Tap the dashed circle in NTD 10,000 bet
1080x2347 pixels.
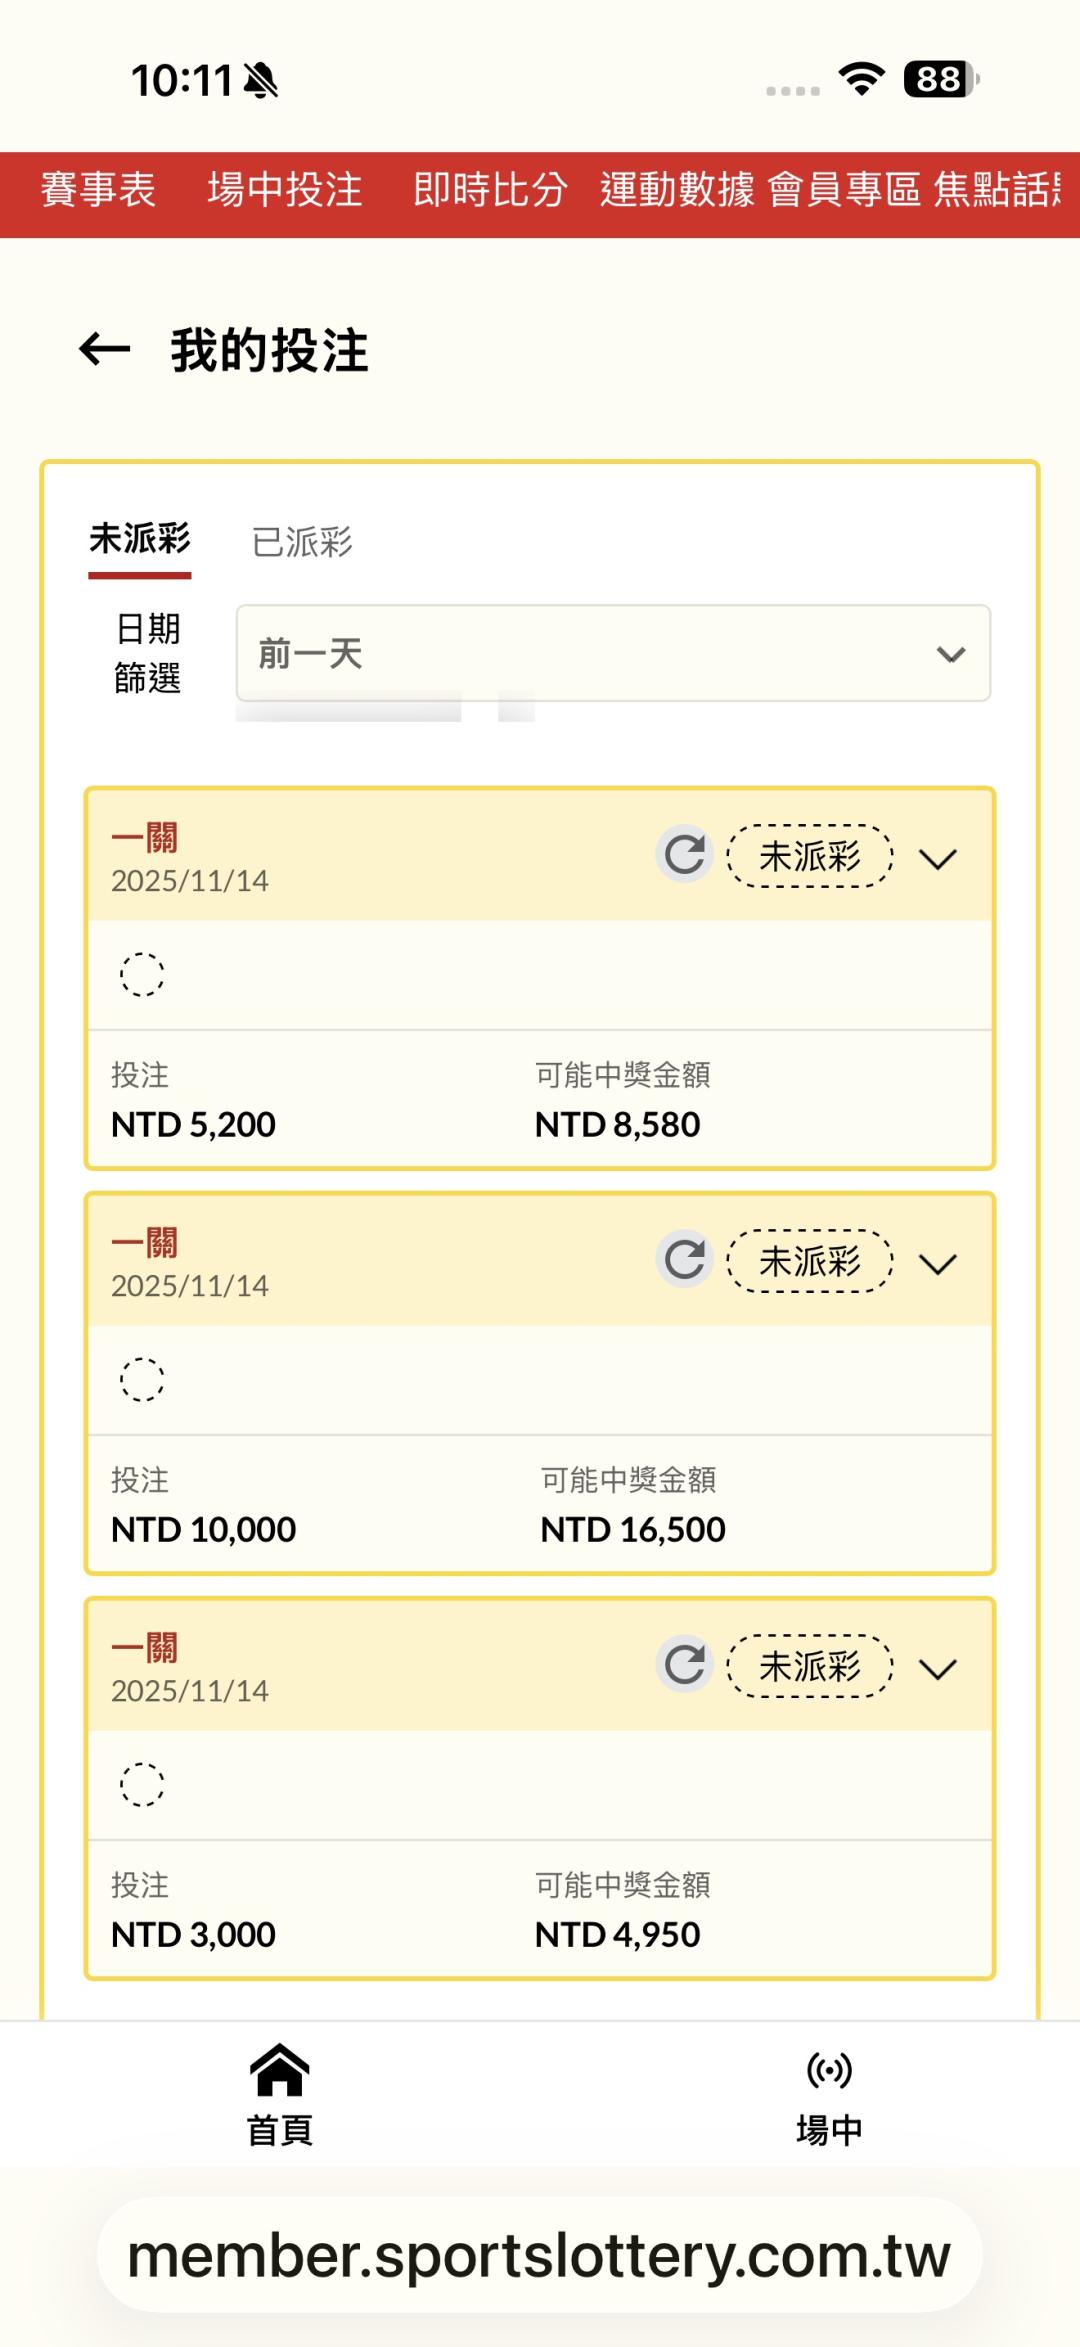point(142,1379)
